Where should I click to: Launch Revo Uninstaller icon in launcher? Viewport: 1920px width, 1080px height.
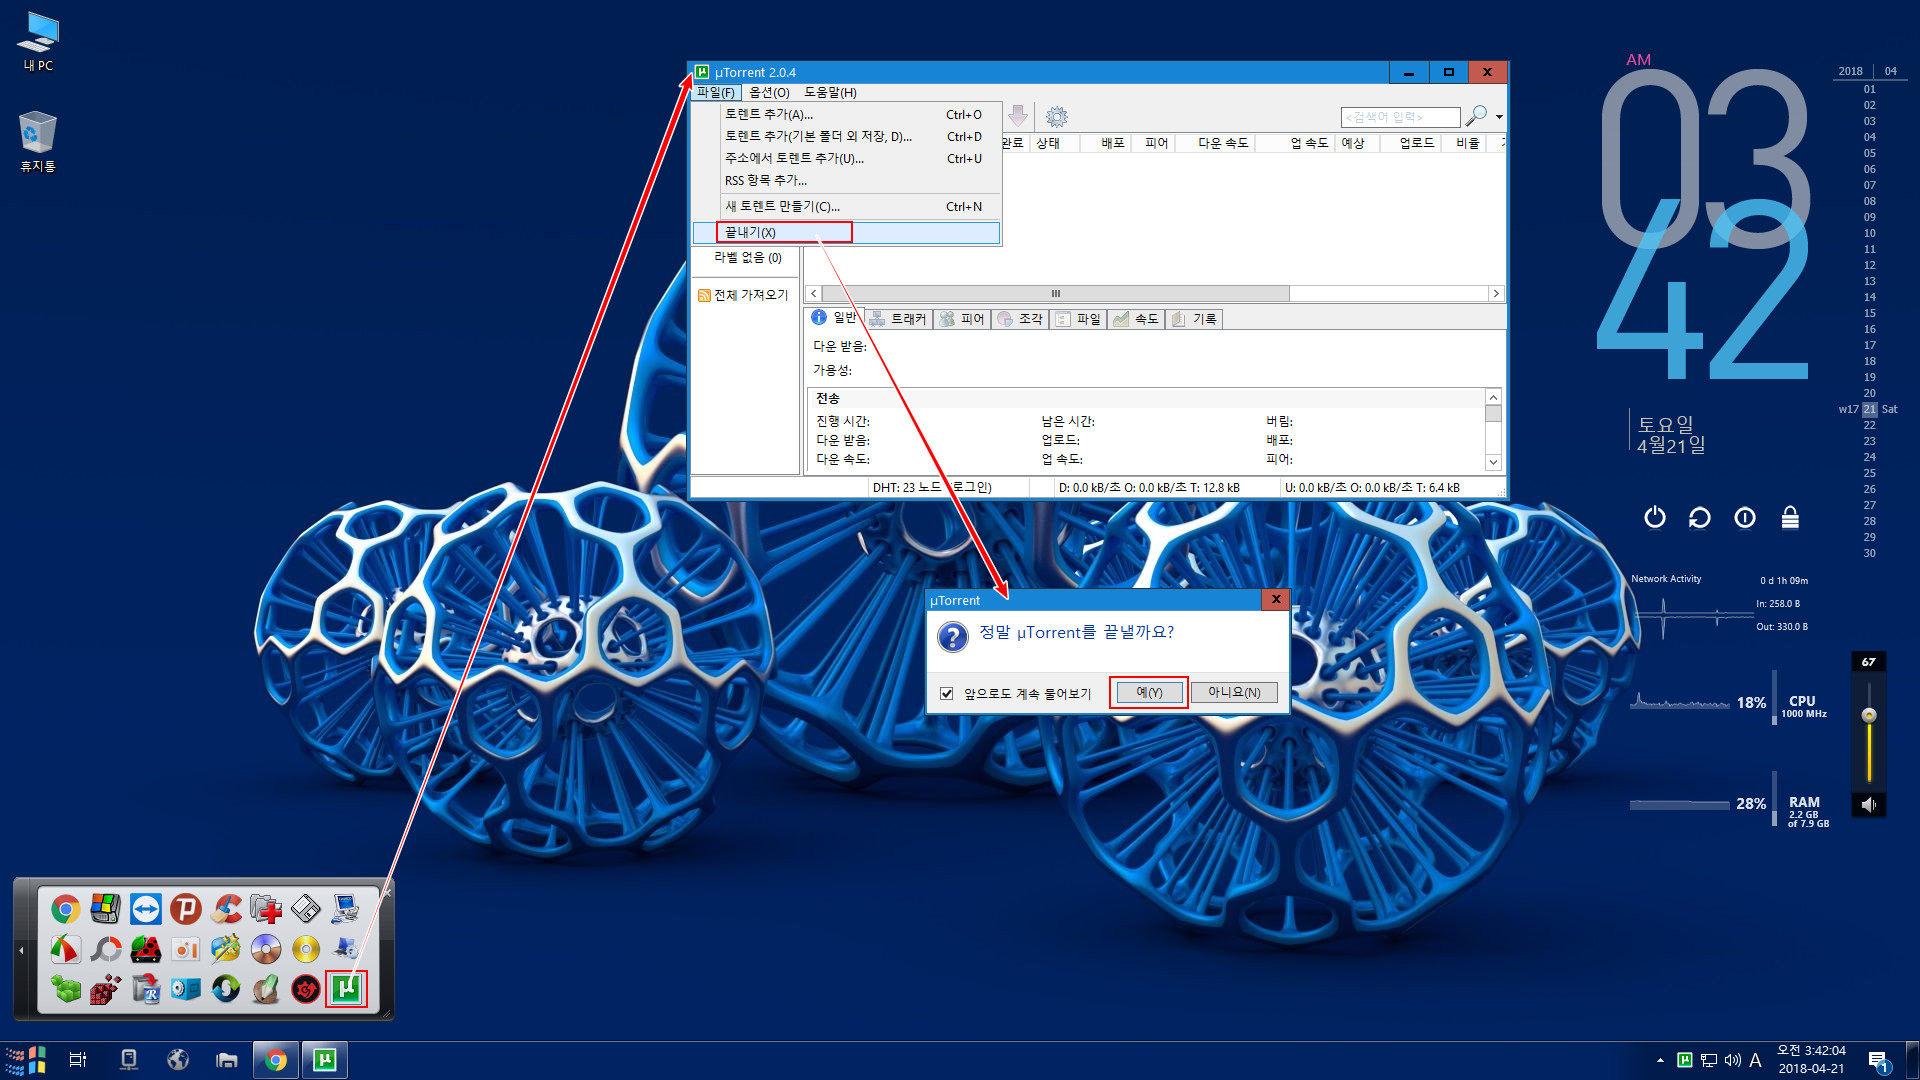[x=146, y=989]
